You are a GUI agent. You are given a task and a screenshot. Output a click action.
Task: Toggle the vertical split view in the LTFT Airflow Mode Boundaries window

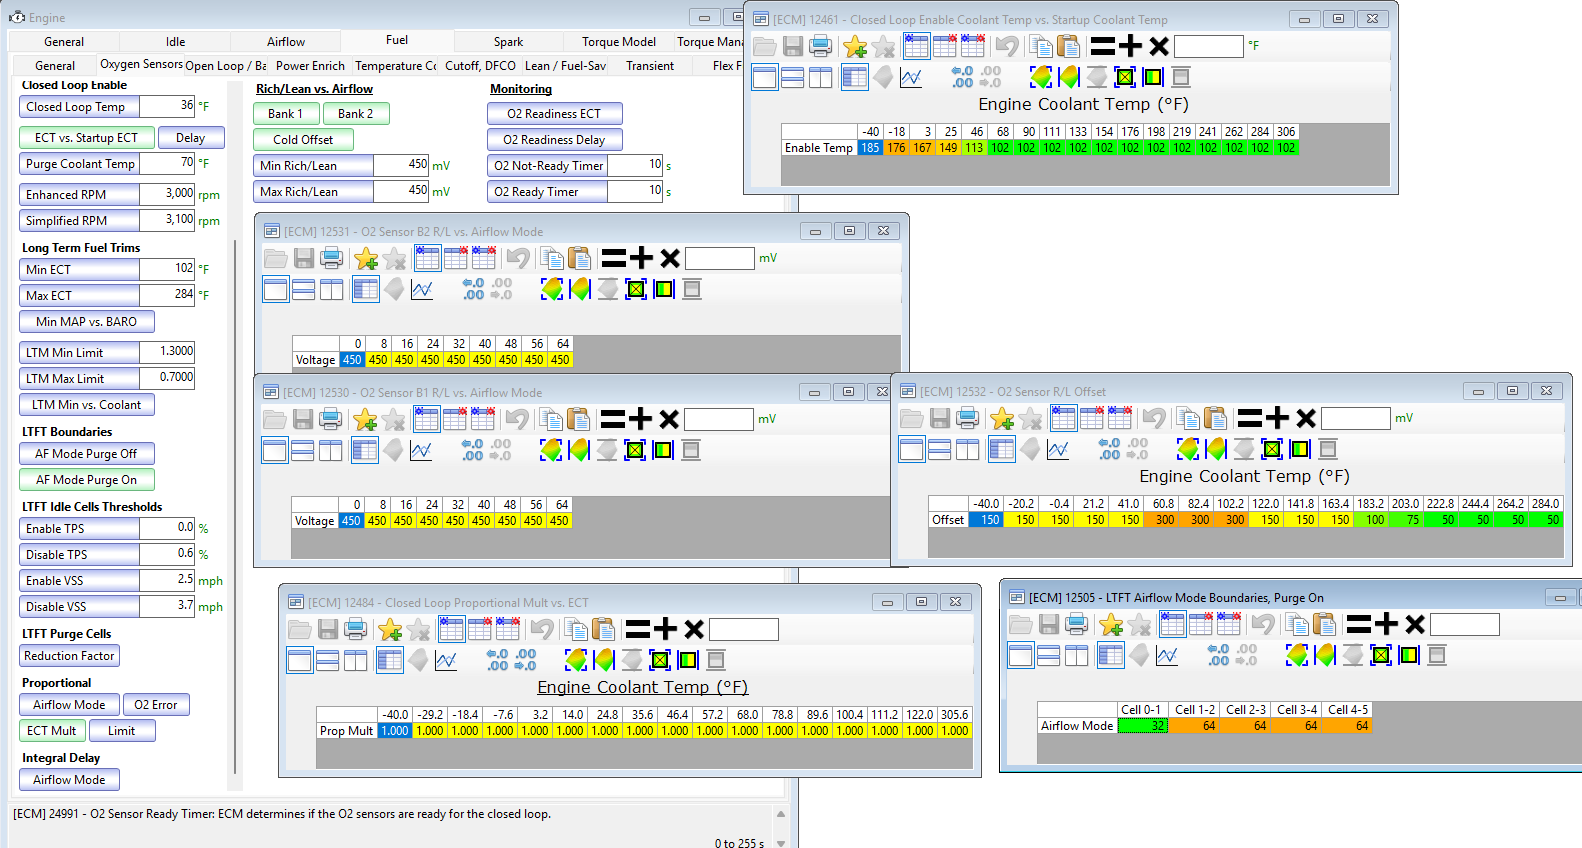click(1077, 656)
